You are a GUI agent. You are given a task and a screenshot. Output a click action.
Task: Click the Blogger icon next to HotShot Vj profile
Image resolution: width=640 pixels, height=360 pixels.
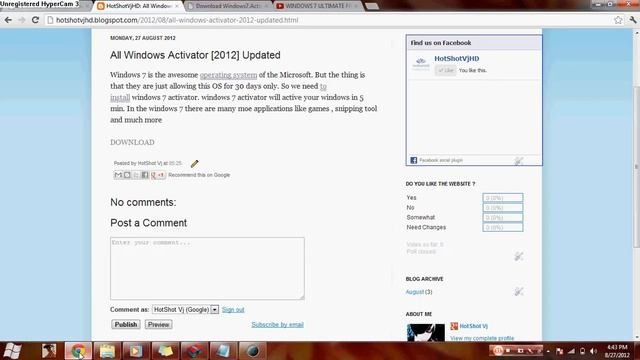click(x=454, y=326)
